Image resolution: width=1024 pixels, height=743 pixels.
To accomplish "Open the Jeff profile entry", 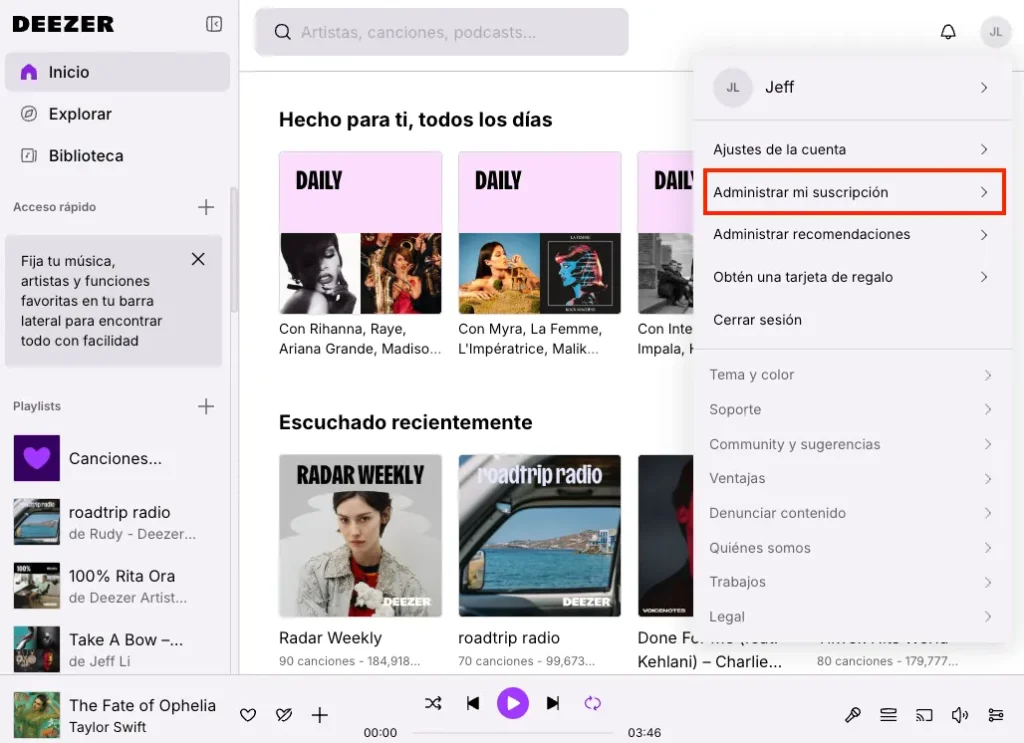I will 852,87.
